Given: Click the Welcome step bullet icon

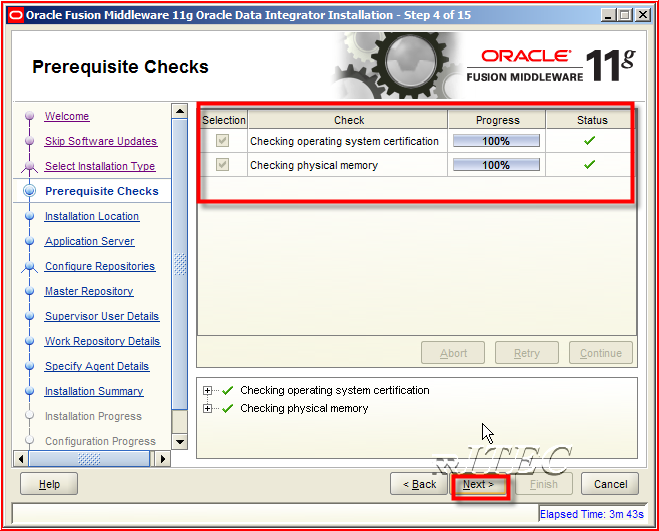Looking at the screenshot, I should coord(29,116).
